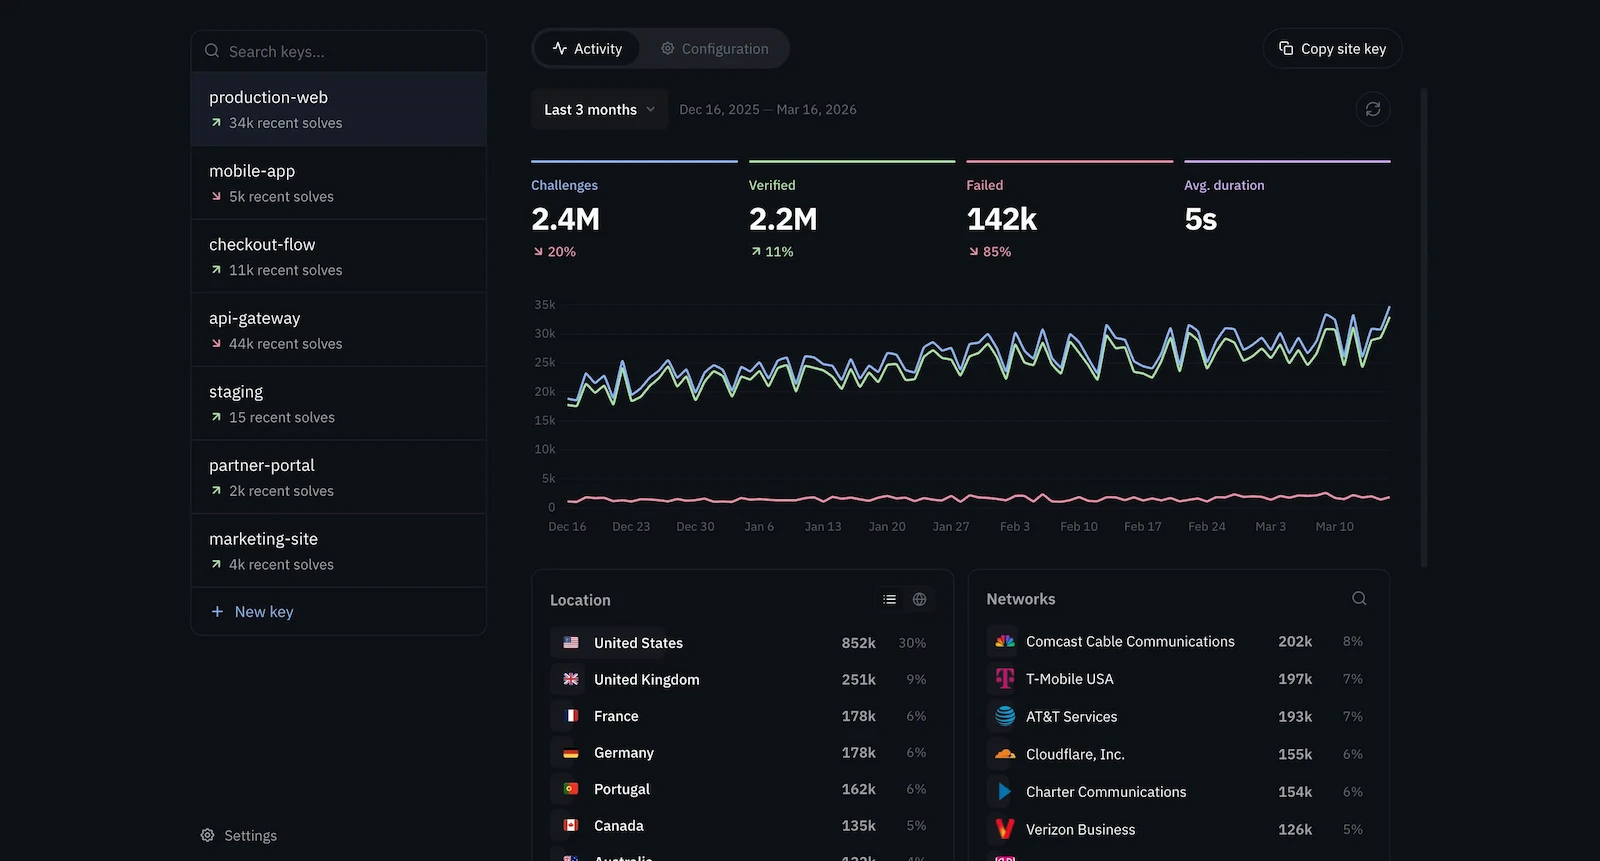Viewport: 1600px width, 861px height.
Task: Click the Charter Communications 154k value
Action: [1295, 791]
